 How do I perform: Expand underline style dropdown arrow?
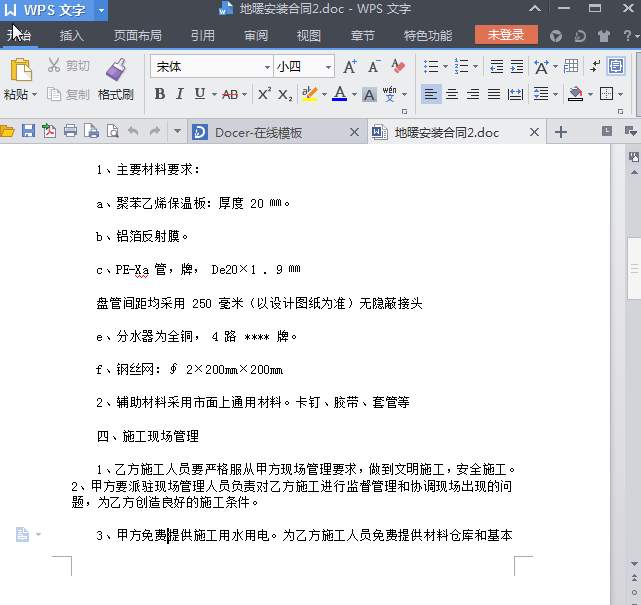click(214, 95)
